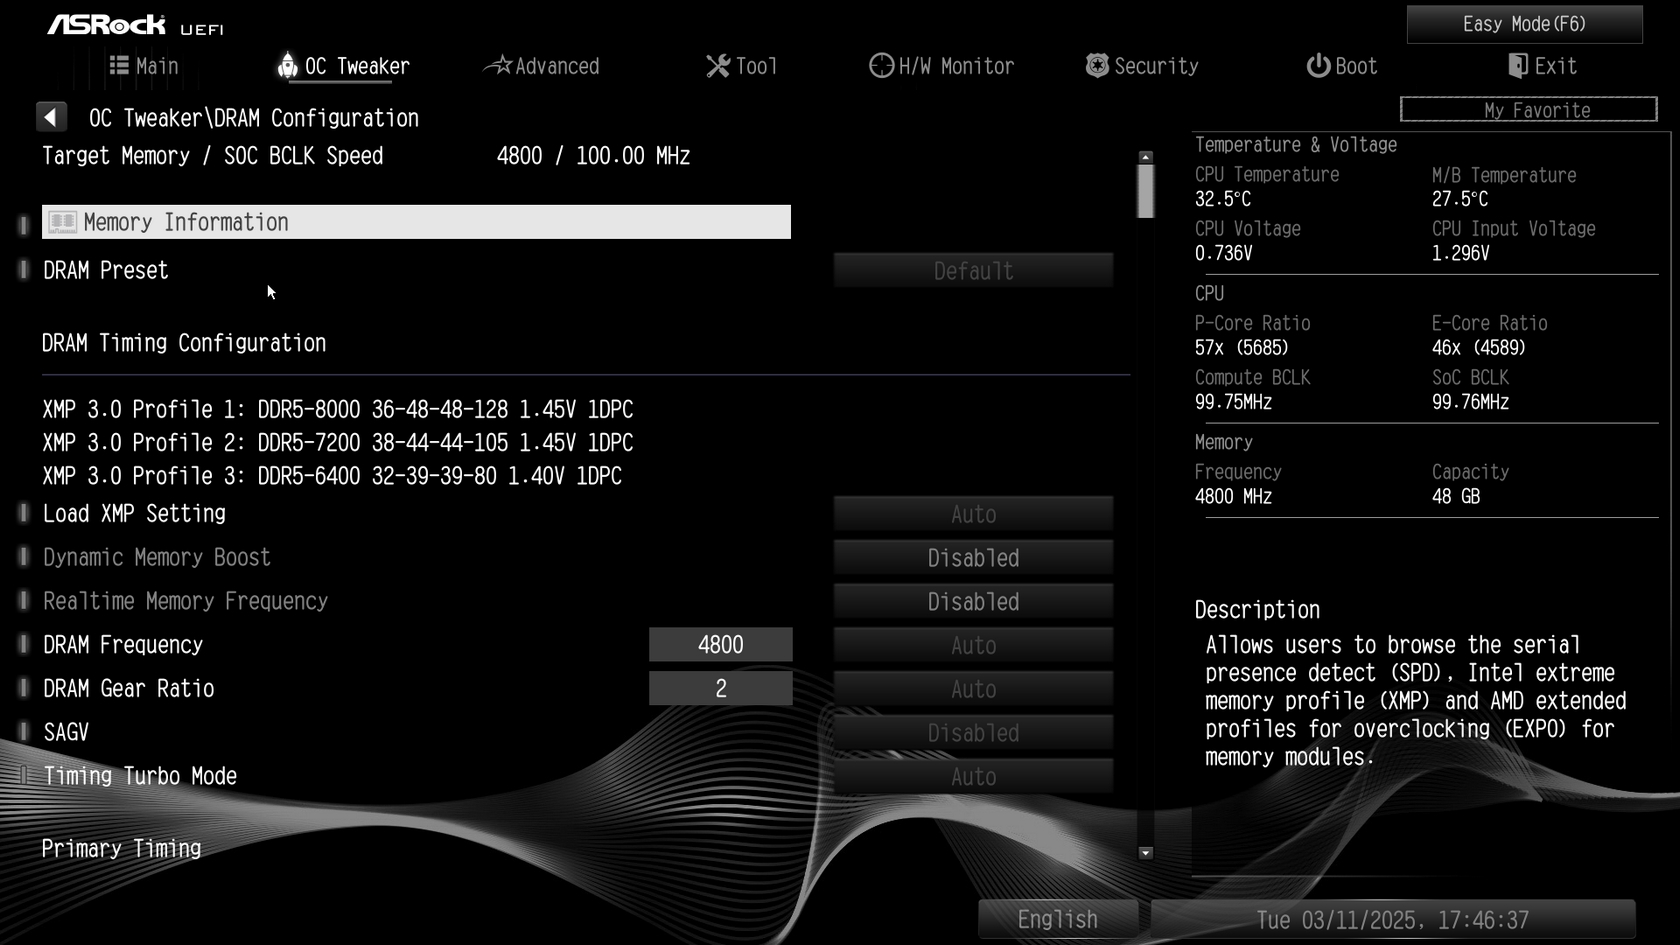Select the Timing Turbo Mode label
This screenshot has height=945, width=1680.
(140, 776)
